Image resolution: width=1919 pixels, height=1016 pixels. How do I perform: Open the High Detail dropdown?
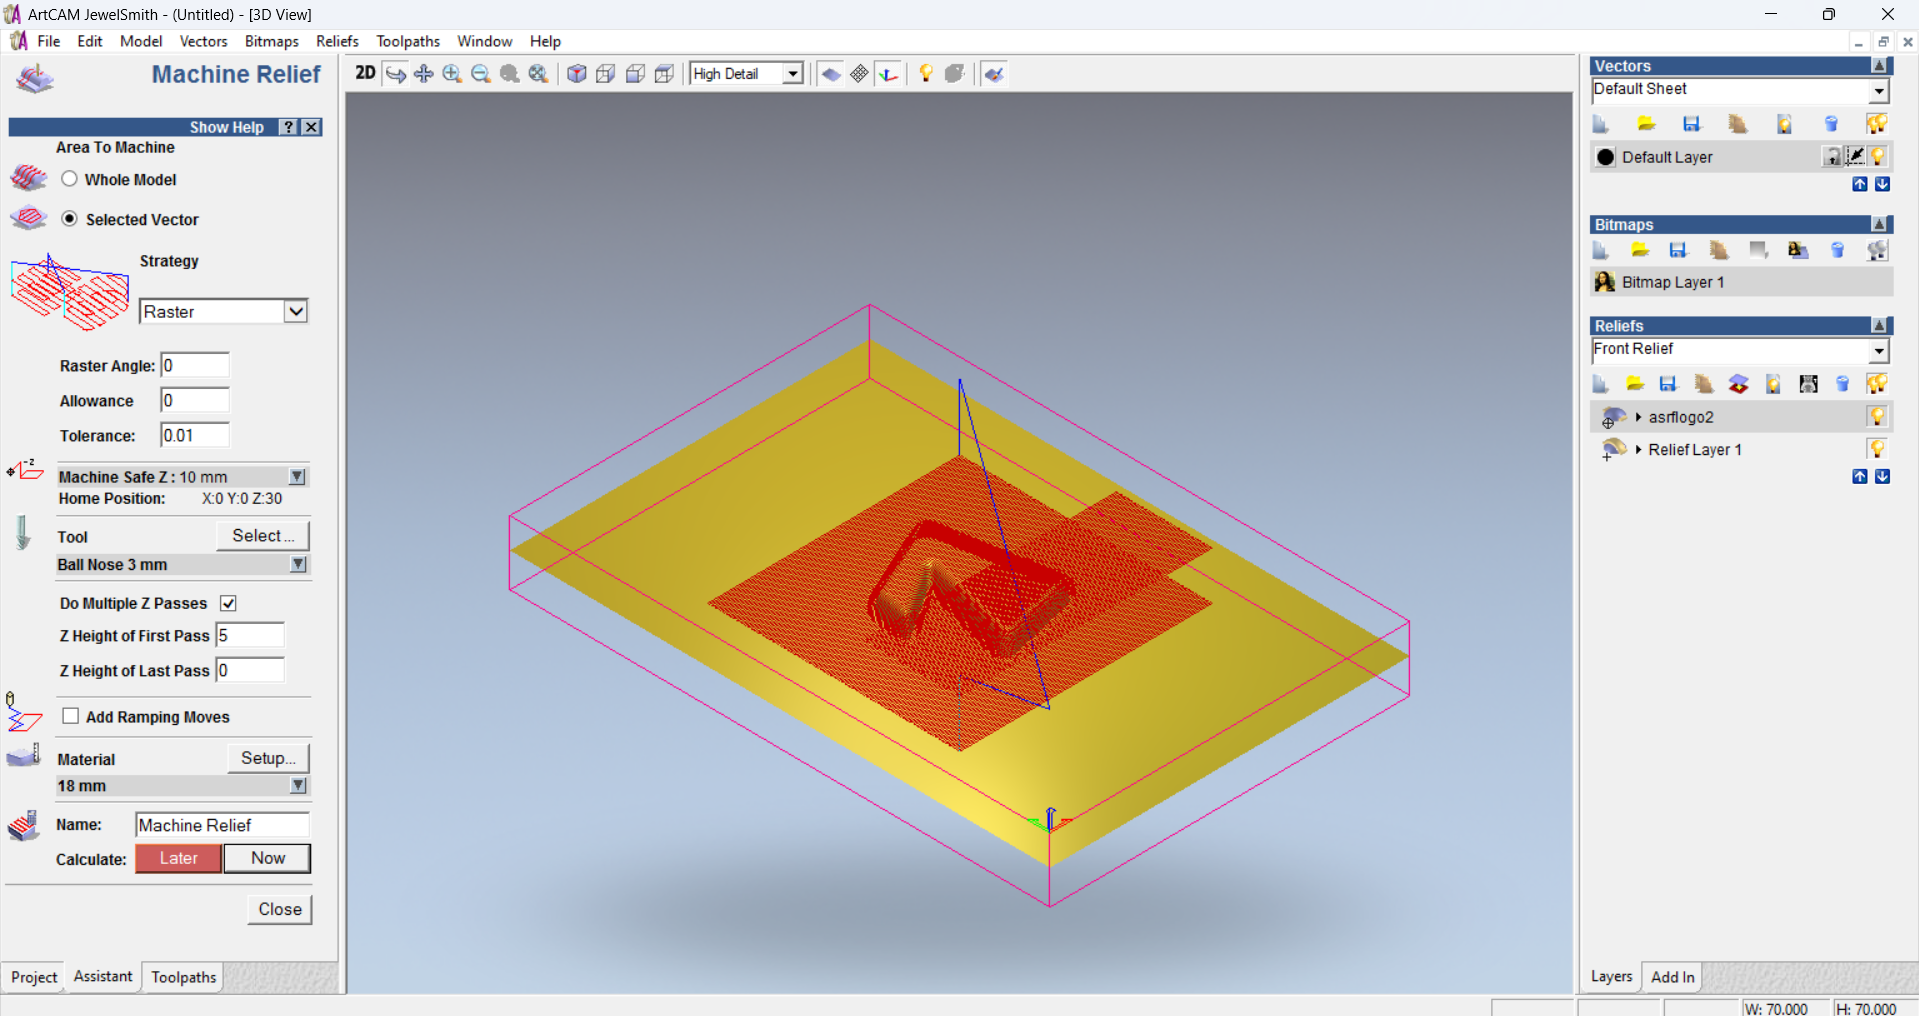click(793, 74)
